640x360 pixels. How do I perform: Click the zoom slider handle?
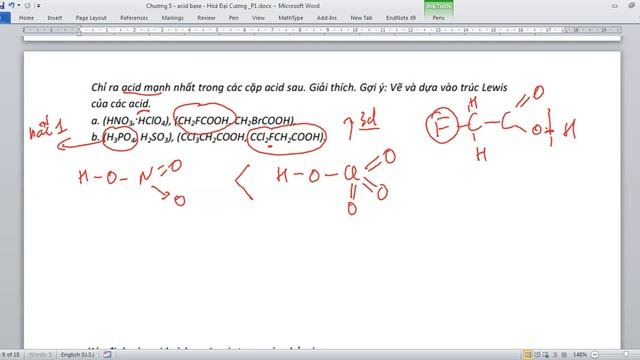(627, 355)
